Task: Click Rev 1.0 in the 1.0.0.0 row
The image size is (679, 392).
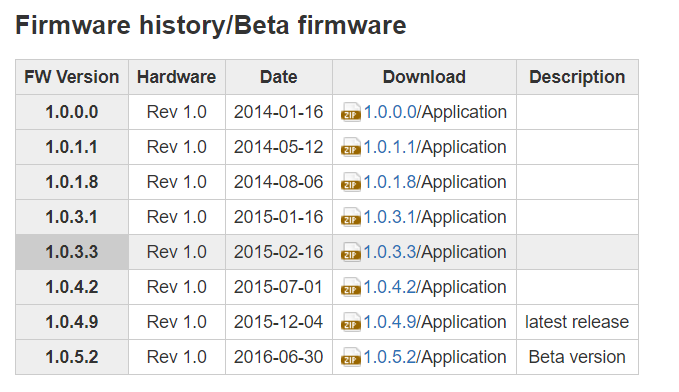Action: coord(177,112)
